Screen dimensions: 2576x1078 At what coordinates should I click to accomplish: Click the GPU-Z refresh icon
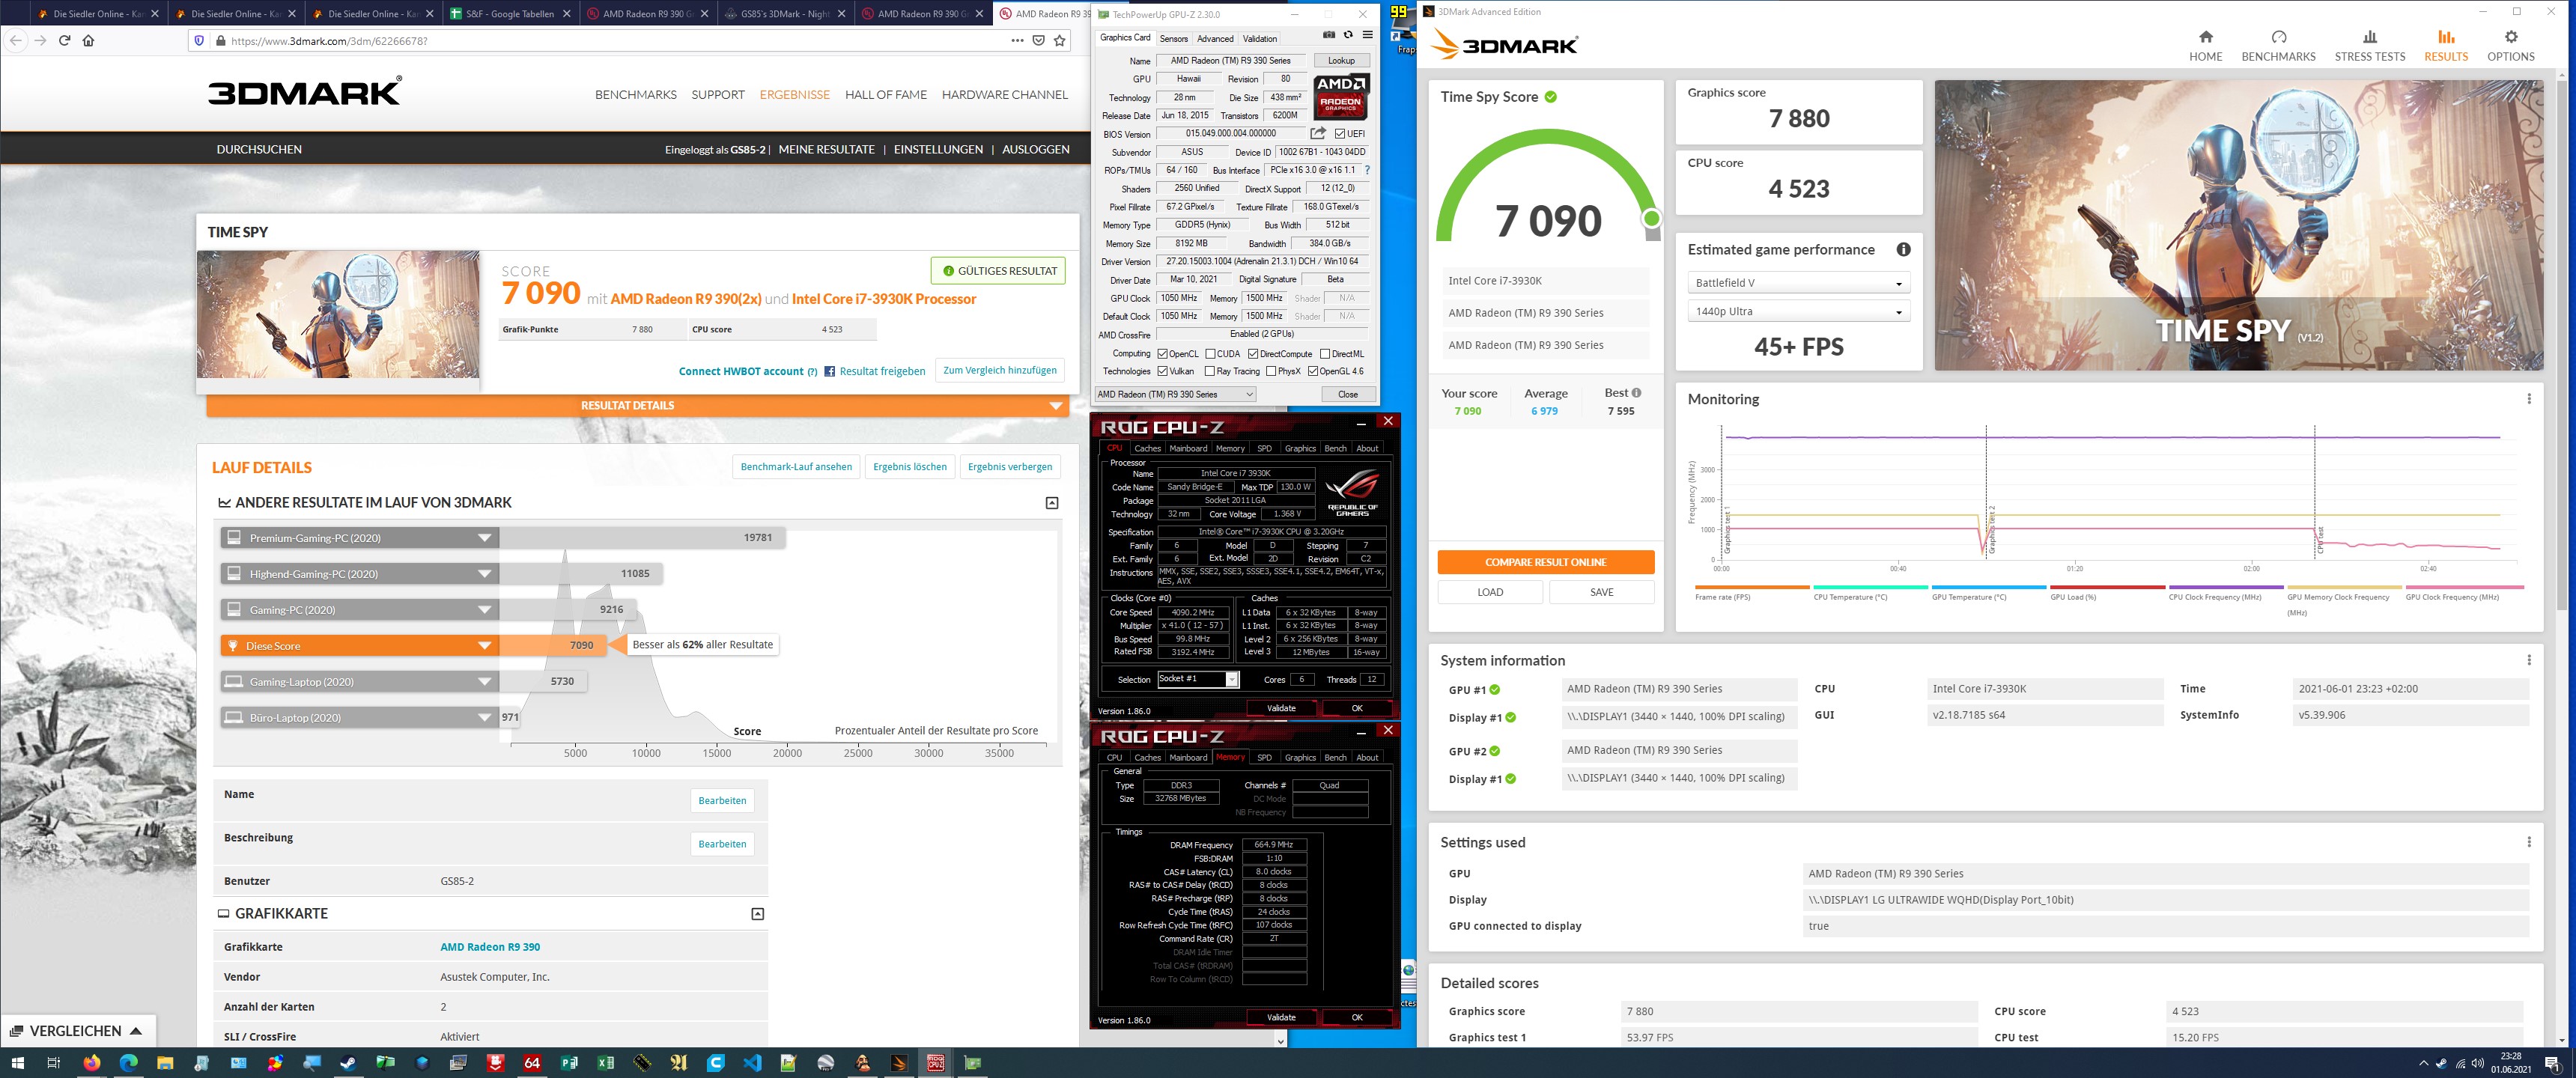1348,36
